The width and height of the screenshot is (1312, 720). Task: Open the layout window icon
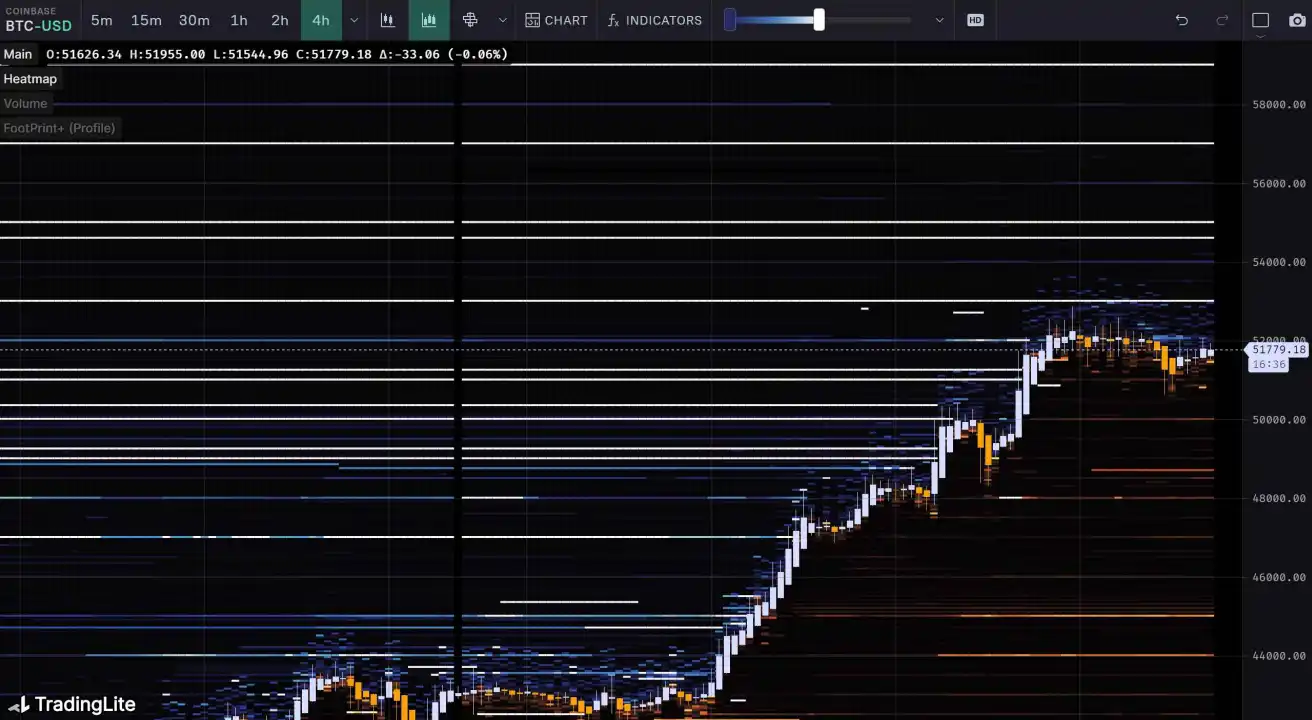(x=1260, y=20)
